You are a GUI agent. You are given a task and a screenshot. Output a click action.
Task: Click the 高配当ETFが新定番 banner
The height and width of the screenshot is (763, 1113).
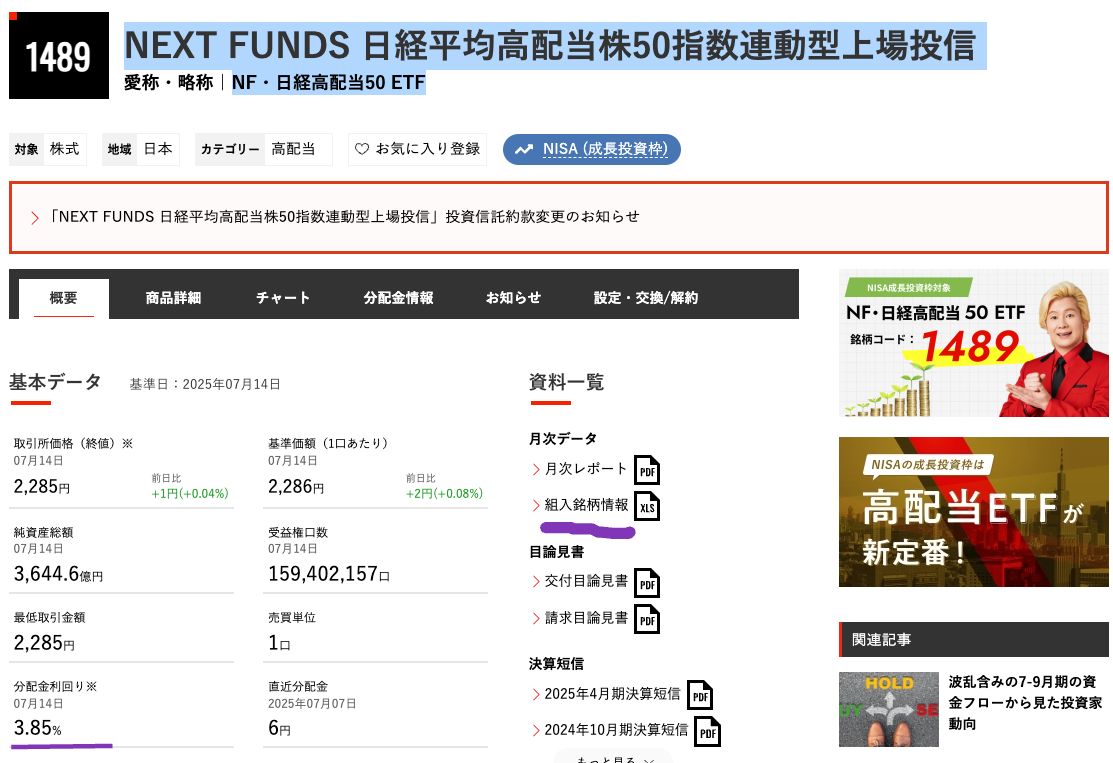click(x=973, y=512)
